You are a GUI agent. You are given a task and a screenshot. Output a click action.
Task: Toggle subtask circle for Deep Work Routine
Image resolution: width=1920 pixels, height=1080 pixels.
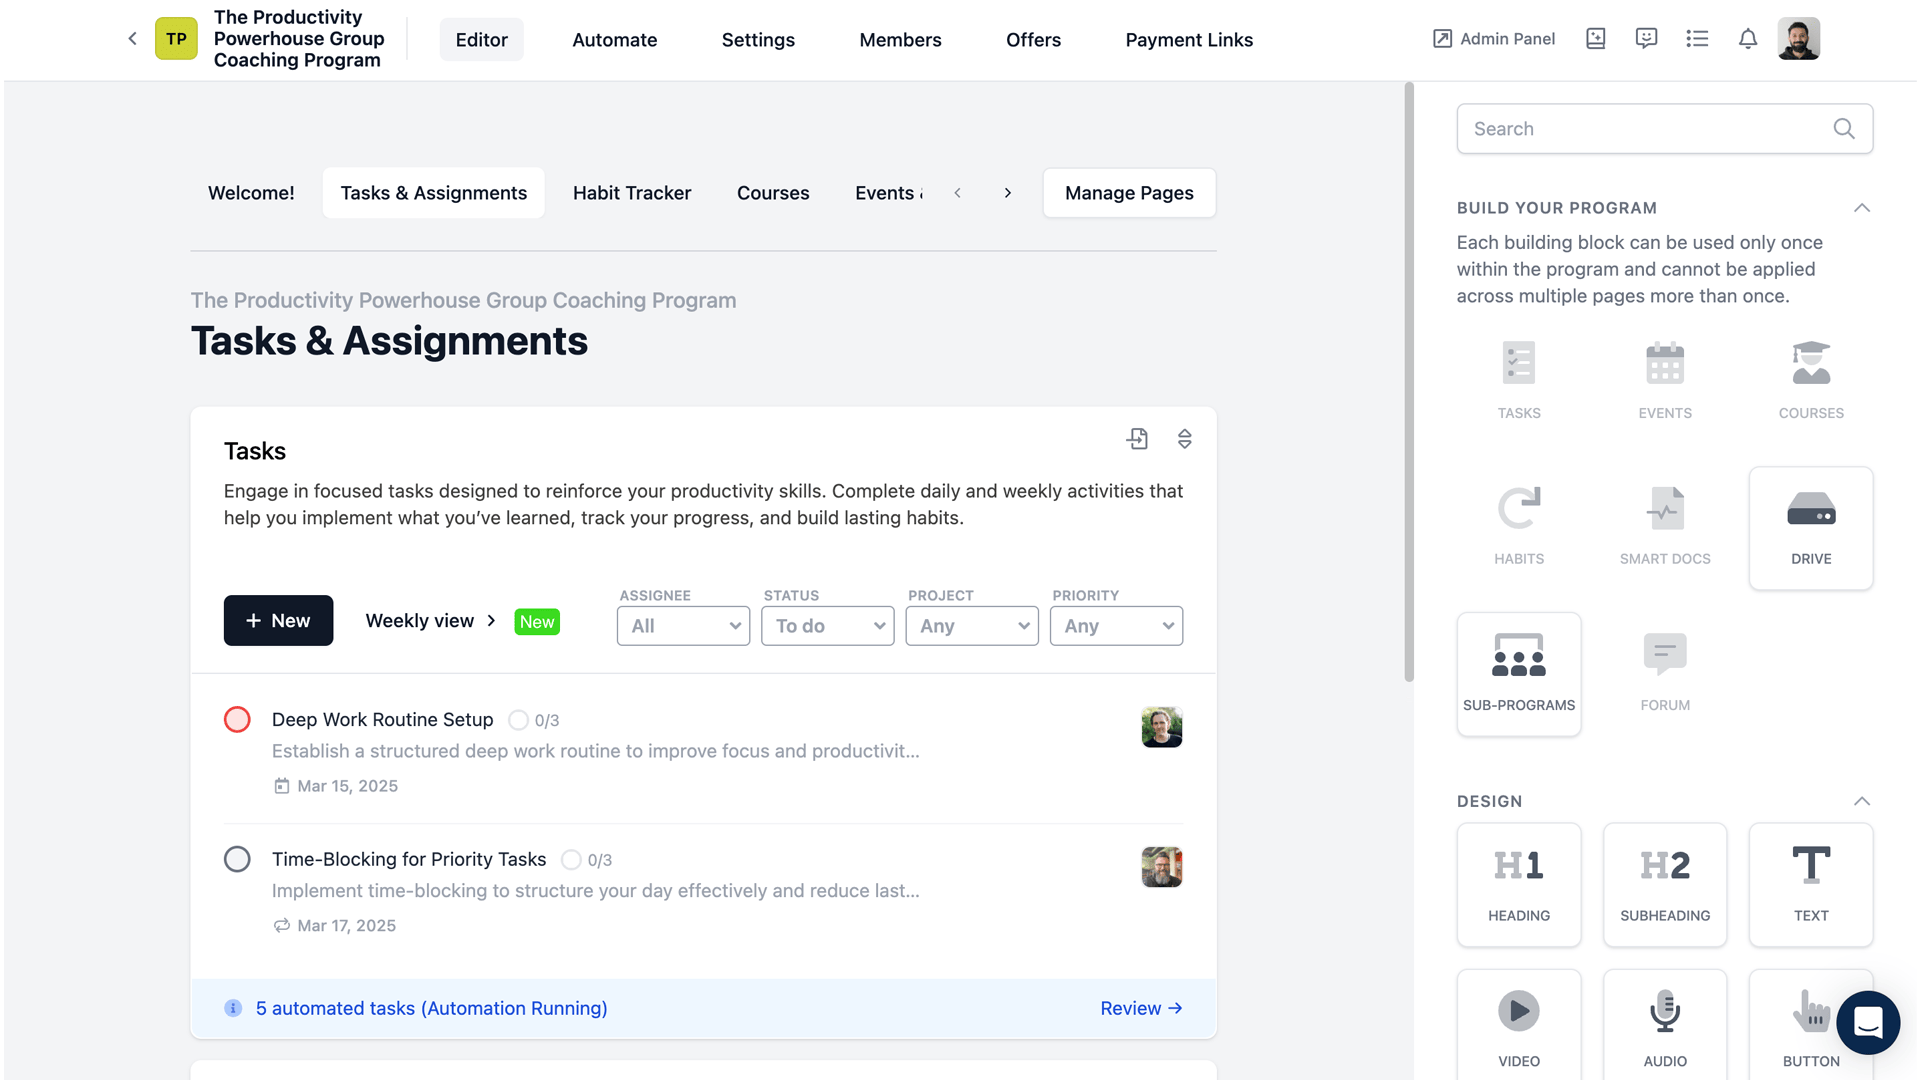(518, 720)
